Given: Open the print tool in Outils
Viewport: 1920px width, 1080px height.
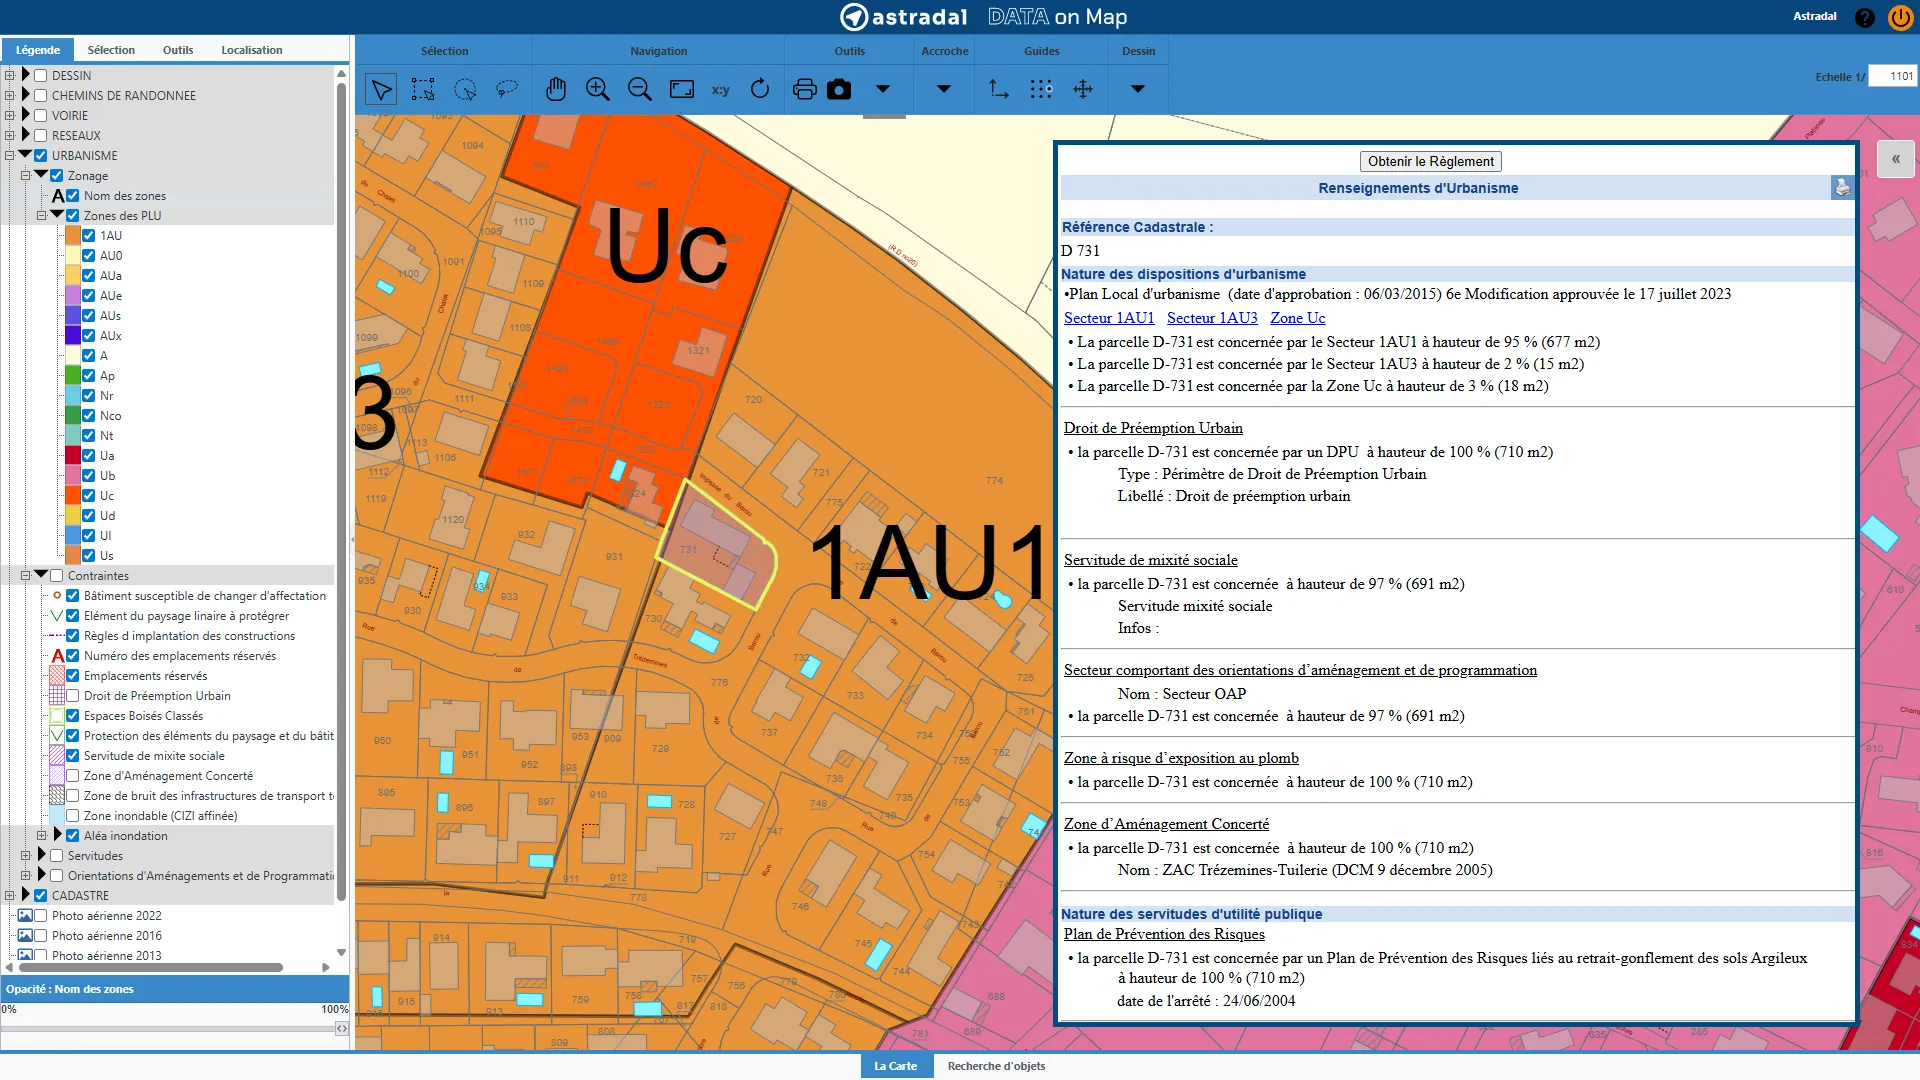Looking at the screenshot, I should [804, 89].
